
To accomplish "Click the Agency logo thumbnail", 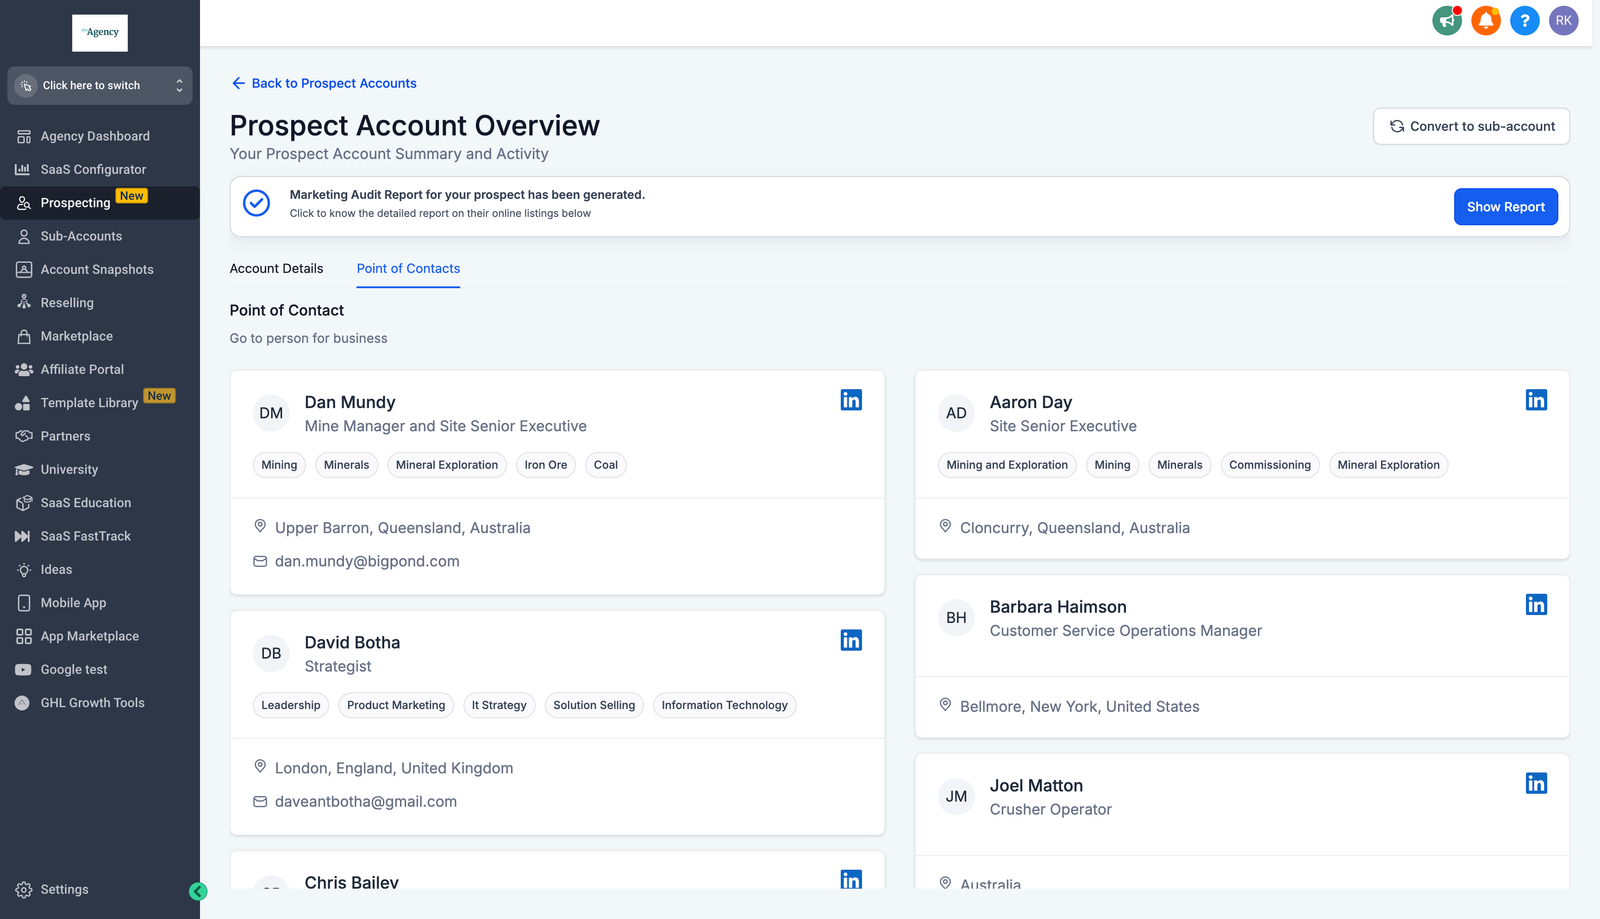I will coord(100,33).
